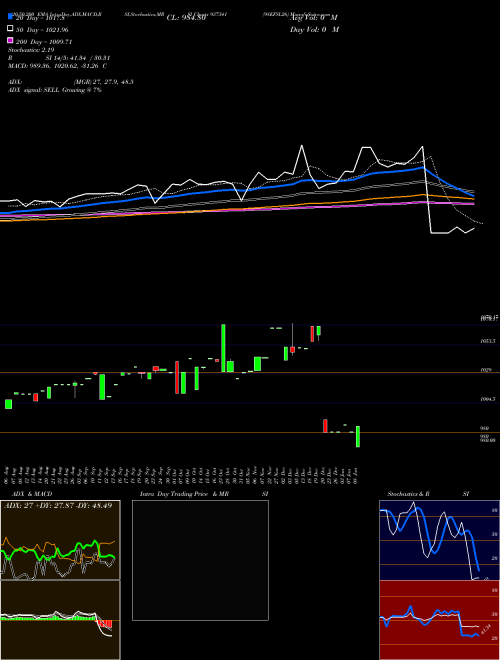Click the 'Stochastics: 2.19' readout
This screenshot has height=660, width=500.
31,50
